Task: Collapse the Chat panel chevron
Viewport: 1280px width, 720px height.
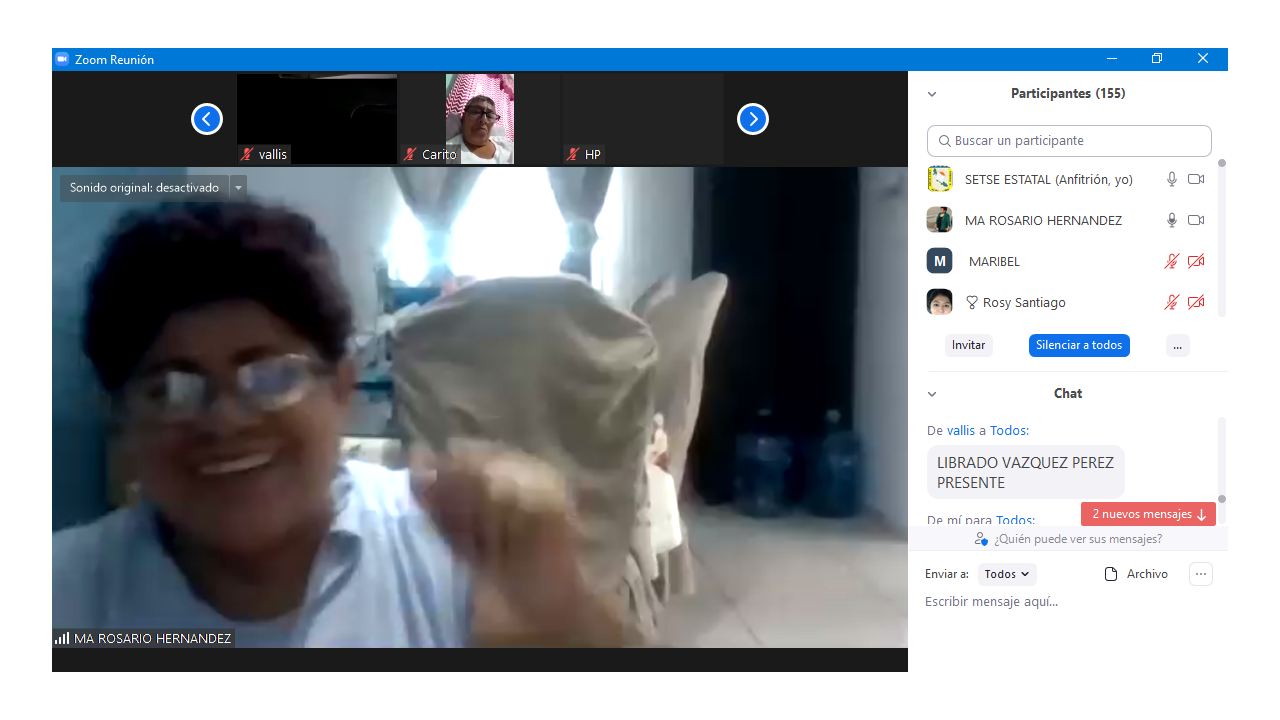Action: pos(932,394)
